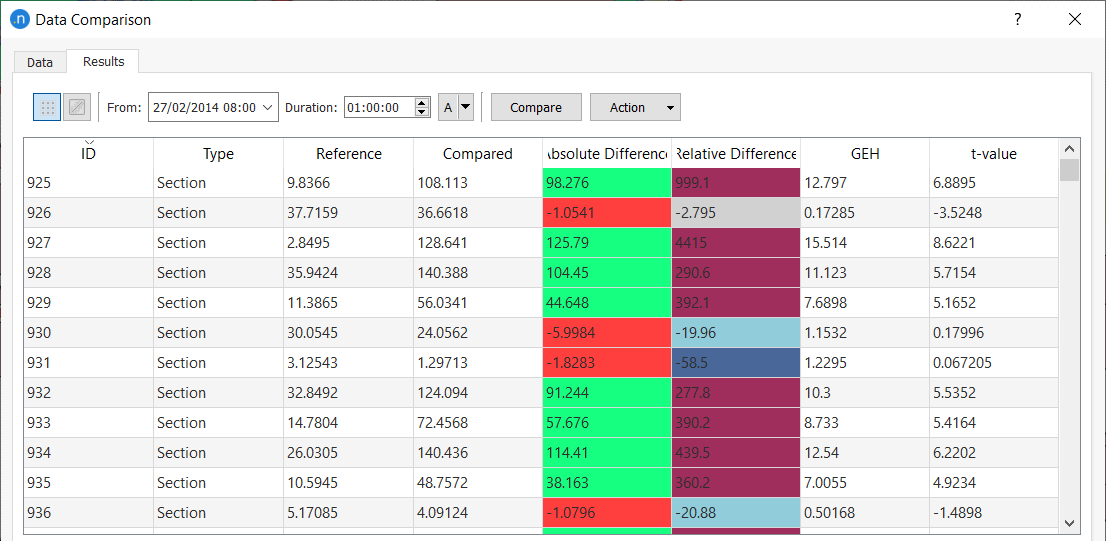The width and height of the screenshot is (1106, 541).
Task: Click the A aggregation button
Action: click(448, 107)
